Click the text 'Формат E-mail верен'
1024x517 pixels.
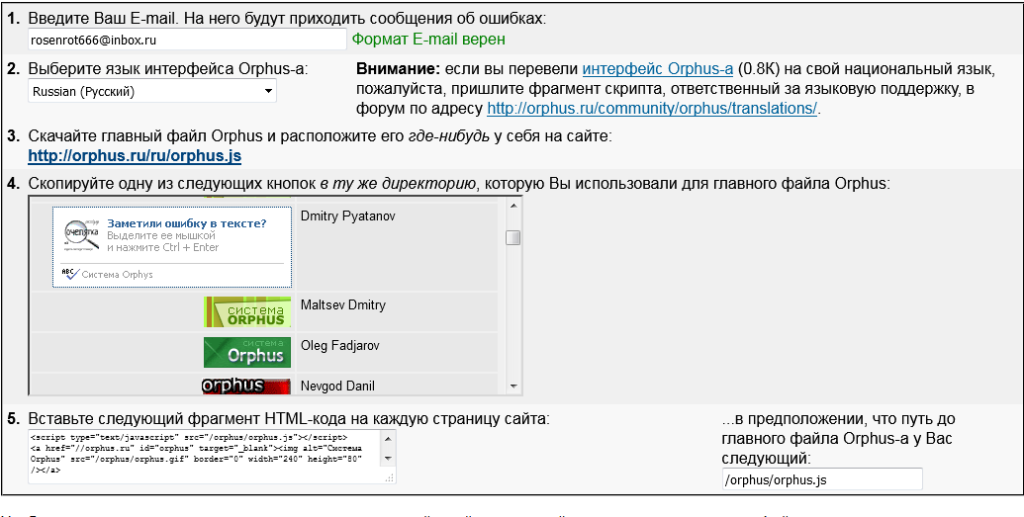[428, 40]
